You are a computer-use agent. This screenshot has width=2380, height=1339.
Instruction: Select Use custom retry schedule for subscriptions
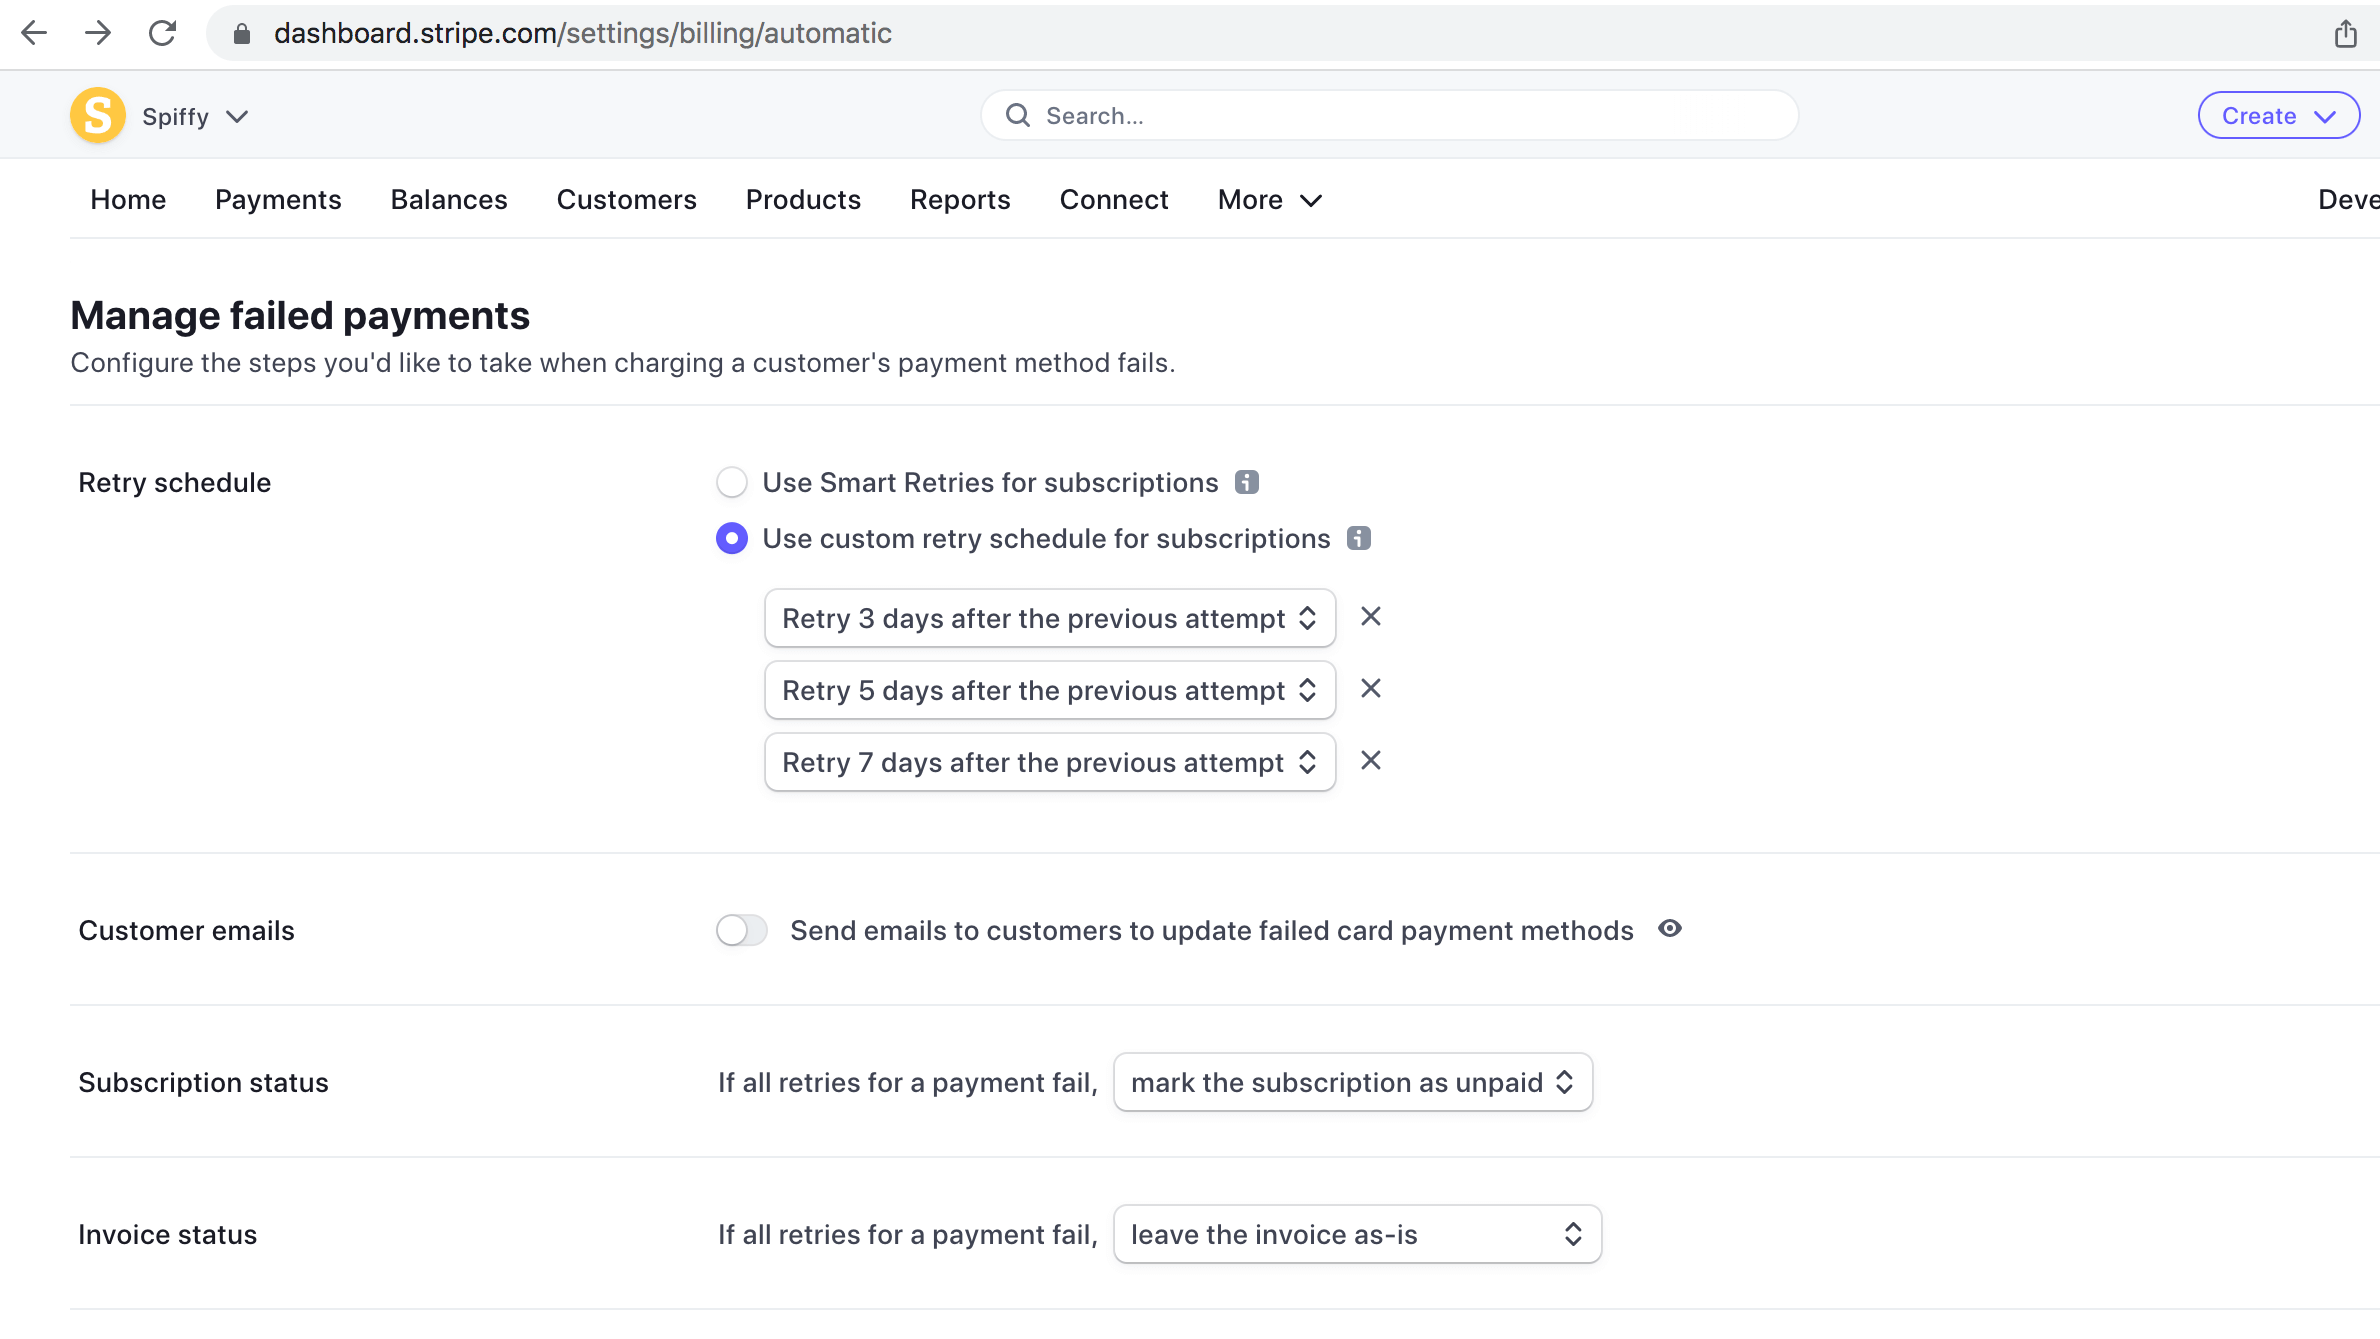tap(732, 538)
